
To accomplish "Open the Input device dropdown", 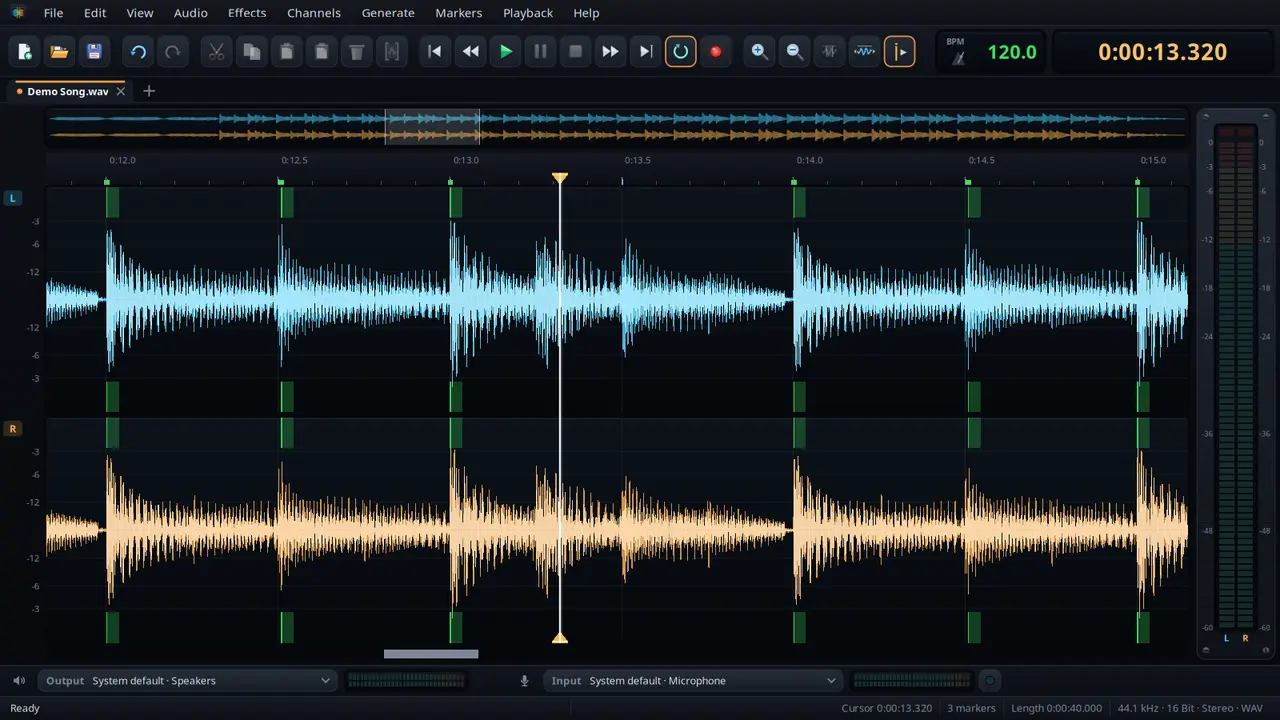I will [693, 681].
